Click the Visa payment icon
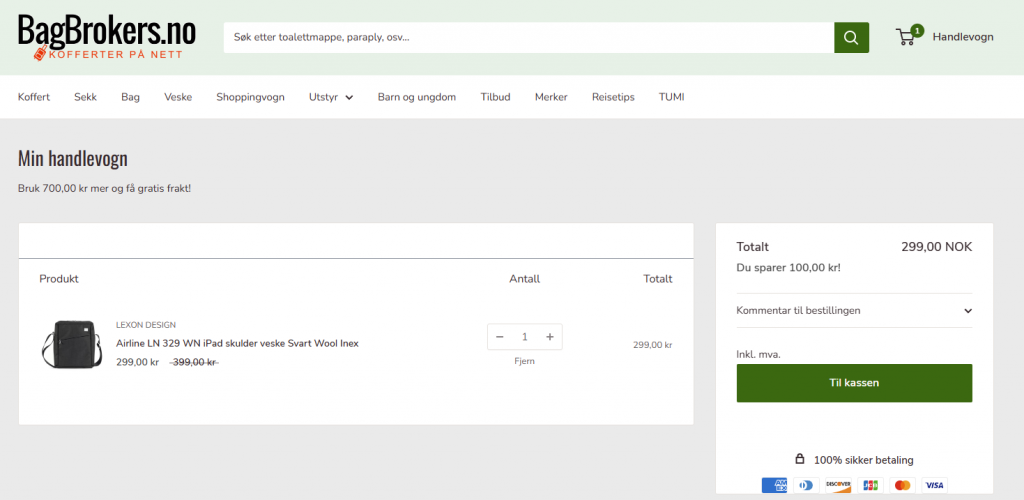 (935, 485)
